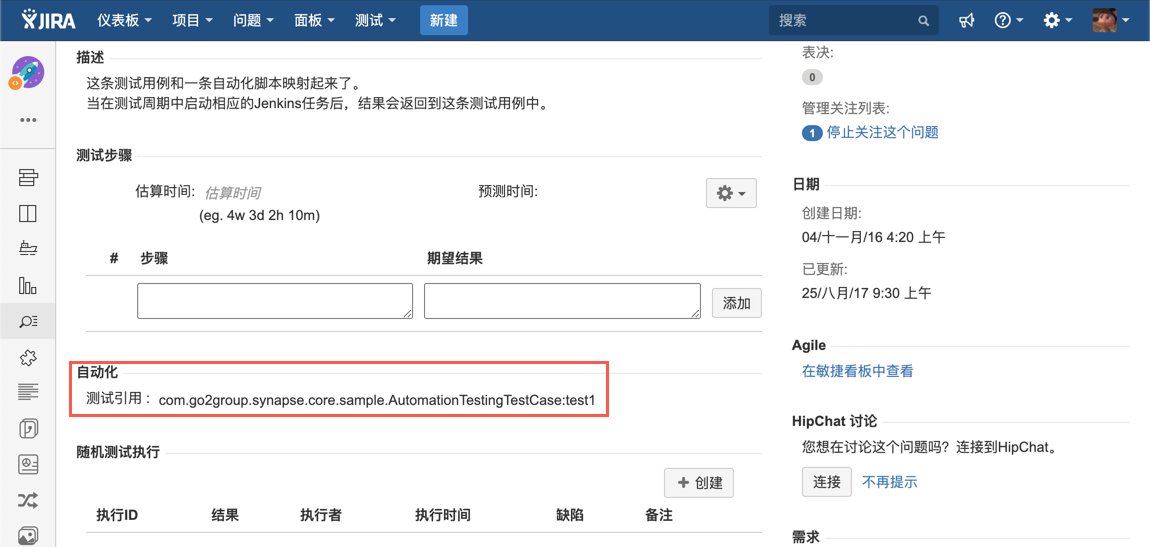Viewport: 1150px width, 547px height.
Task: Click the project rocket avatar in sidebar
Action: tap(27, 73)
